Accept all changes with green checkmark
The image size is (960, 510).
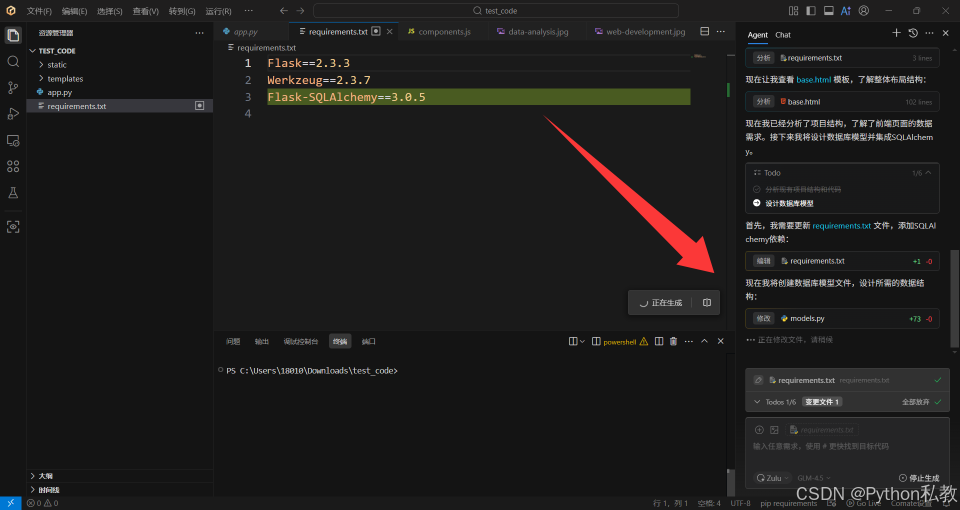938,401
